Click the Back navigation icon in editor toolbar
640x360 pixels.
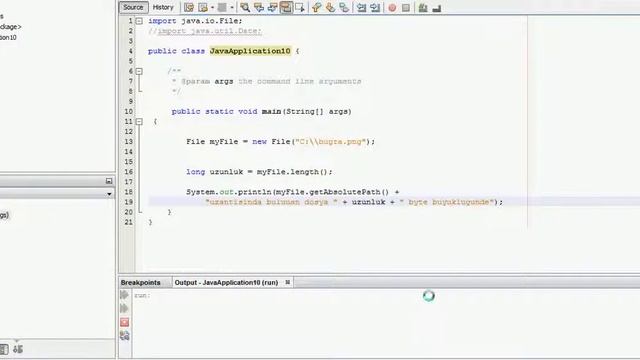(203, 7)
